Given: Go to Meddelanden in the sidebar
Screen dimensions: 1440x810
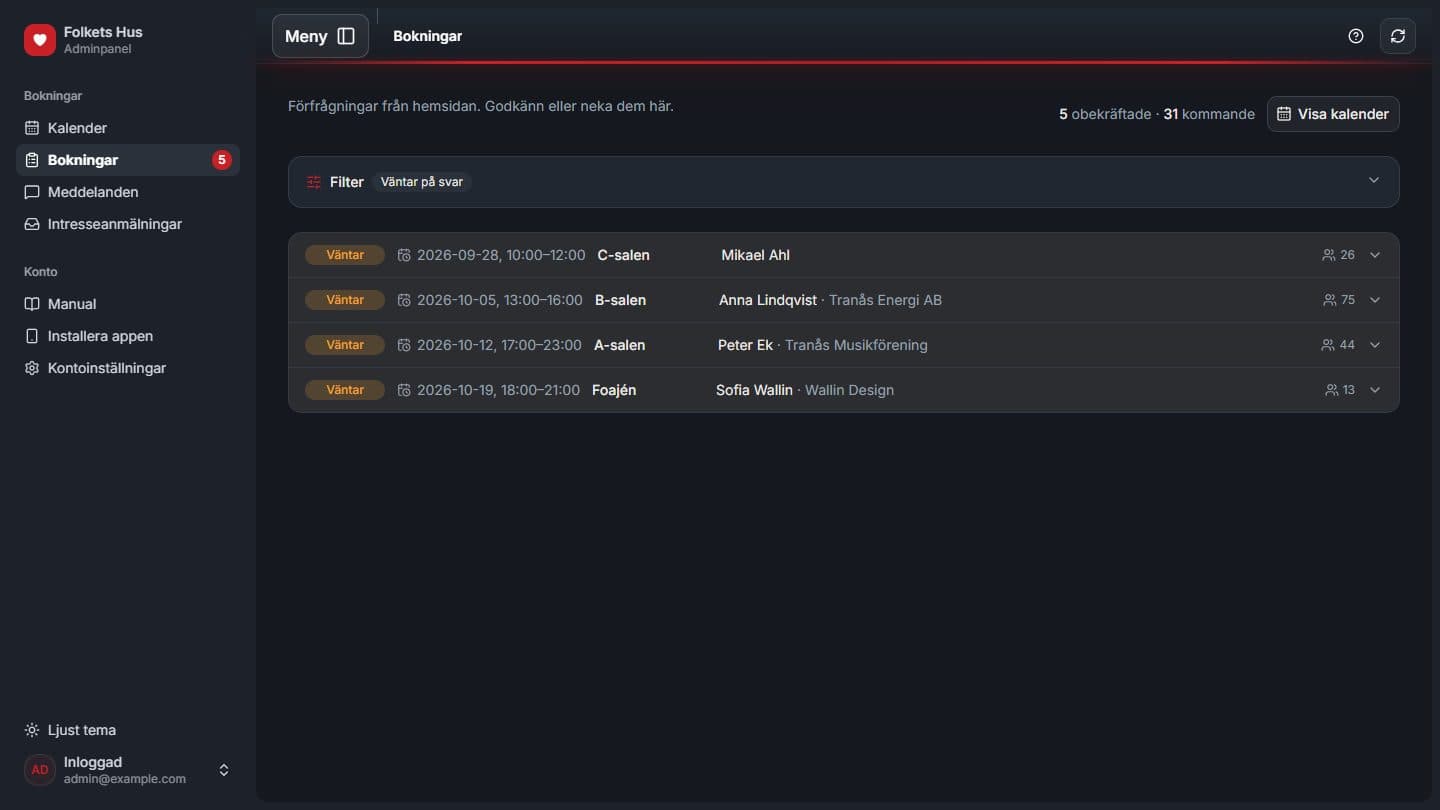Looking at the screenshot, I should coord(128,192).
